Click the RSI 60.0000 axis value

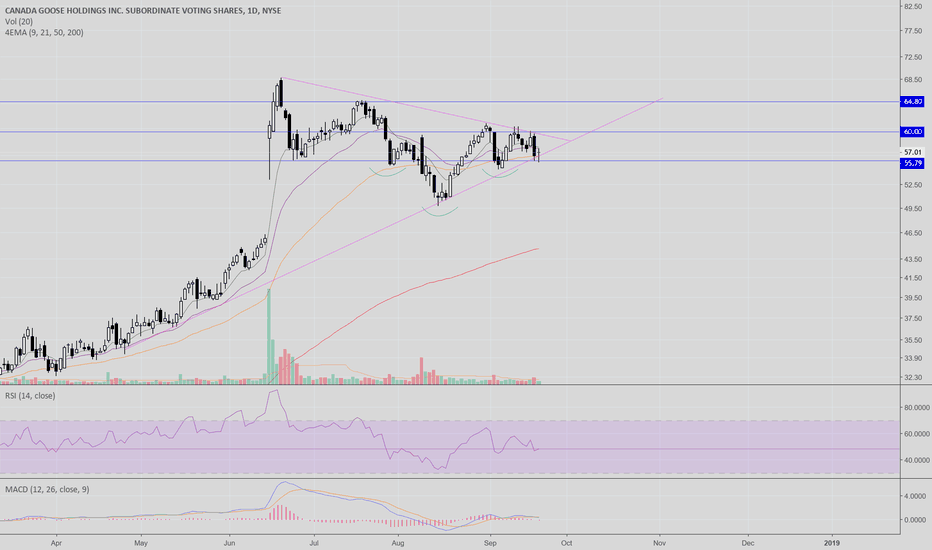pos(917,434)
